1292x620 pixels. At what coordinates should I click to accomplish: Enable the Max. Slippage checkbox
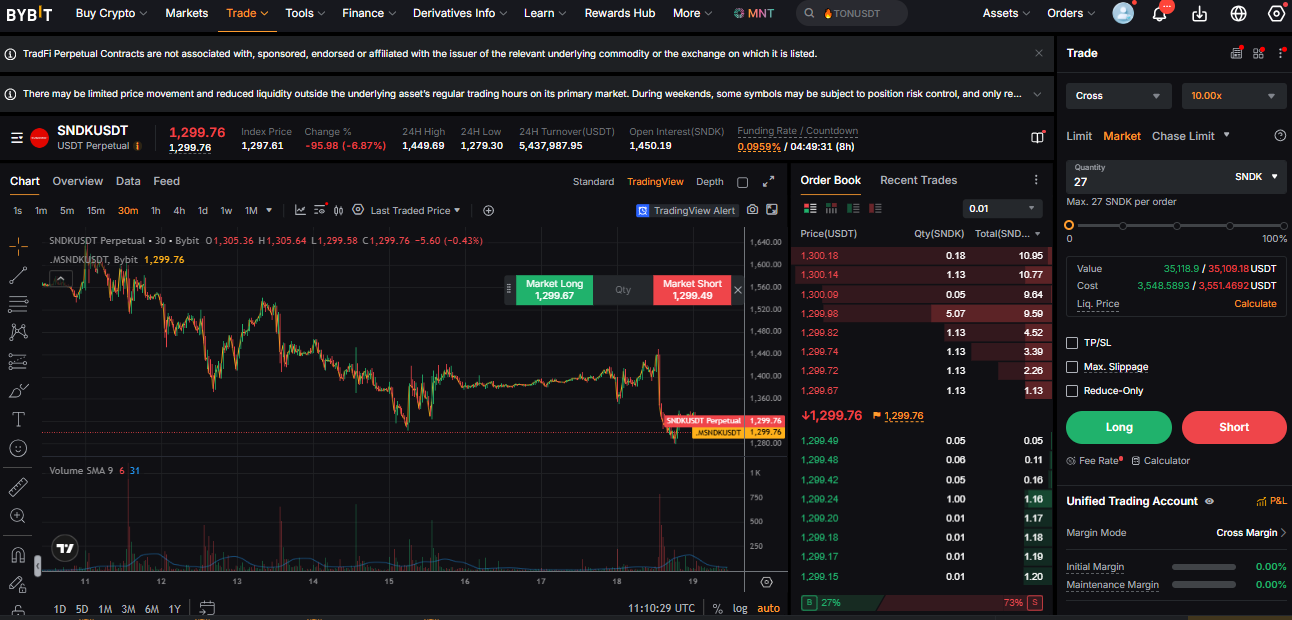(x=1073, y=367)
